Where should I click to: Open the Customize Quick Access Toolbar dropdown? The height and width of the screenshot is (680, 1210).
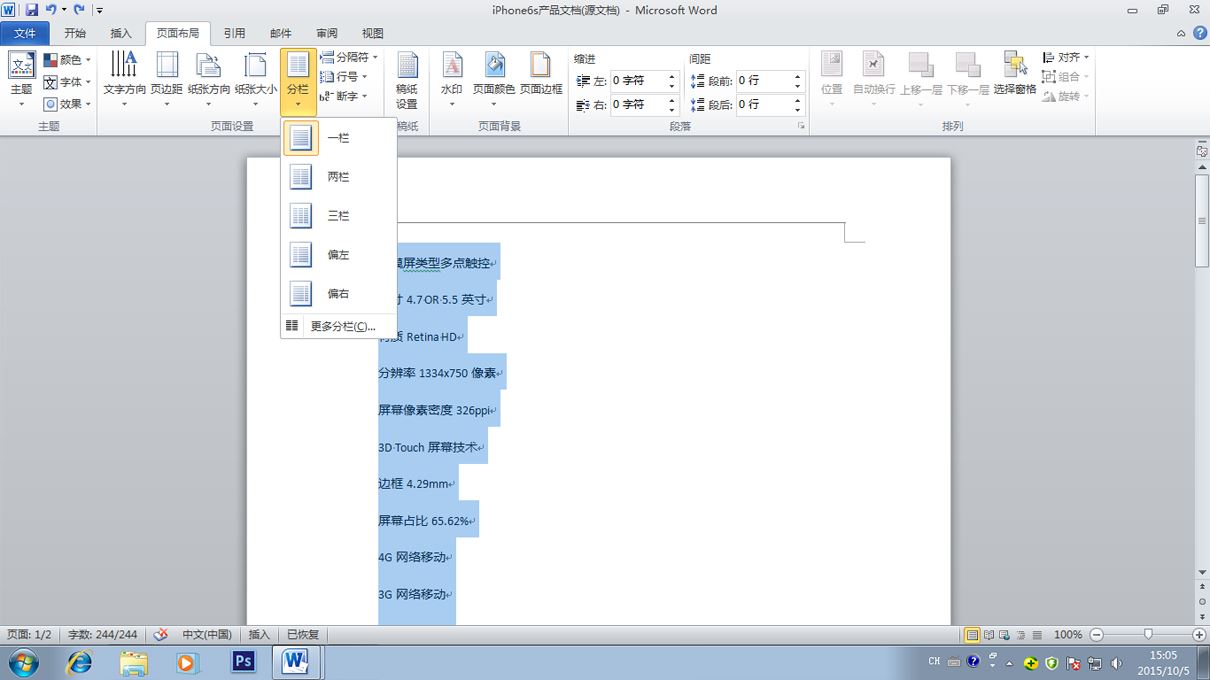[100, 10]
